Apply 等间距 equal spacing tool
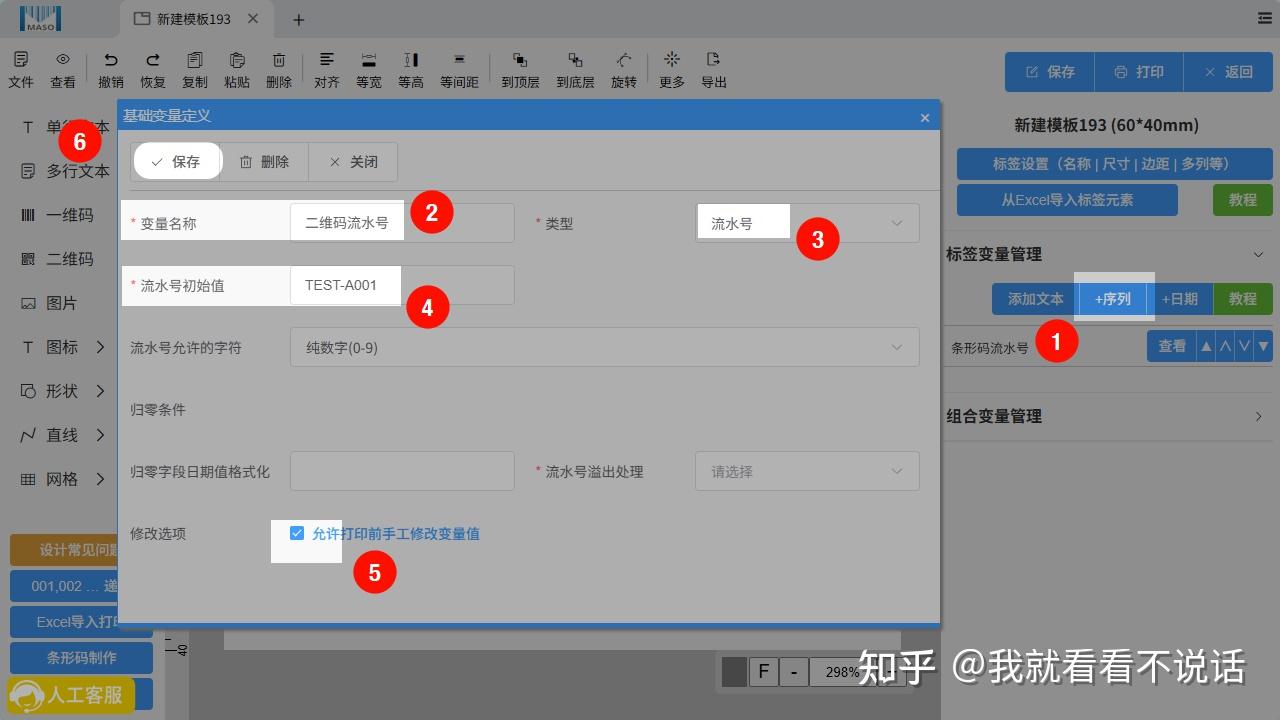Screen dimensions: 1280x720 point(459,70)
